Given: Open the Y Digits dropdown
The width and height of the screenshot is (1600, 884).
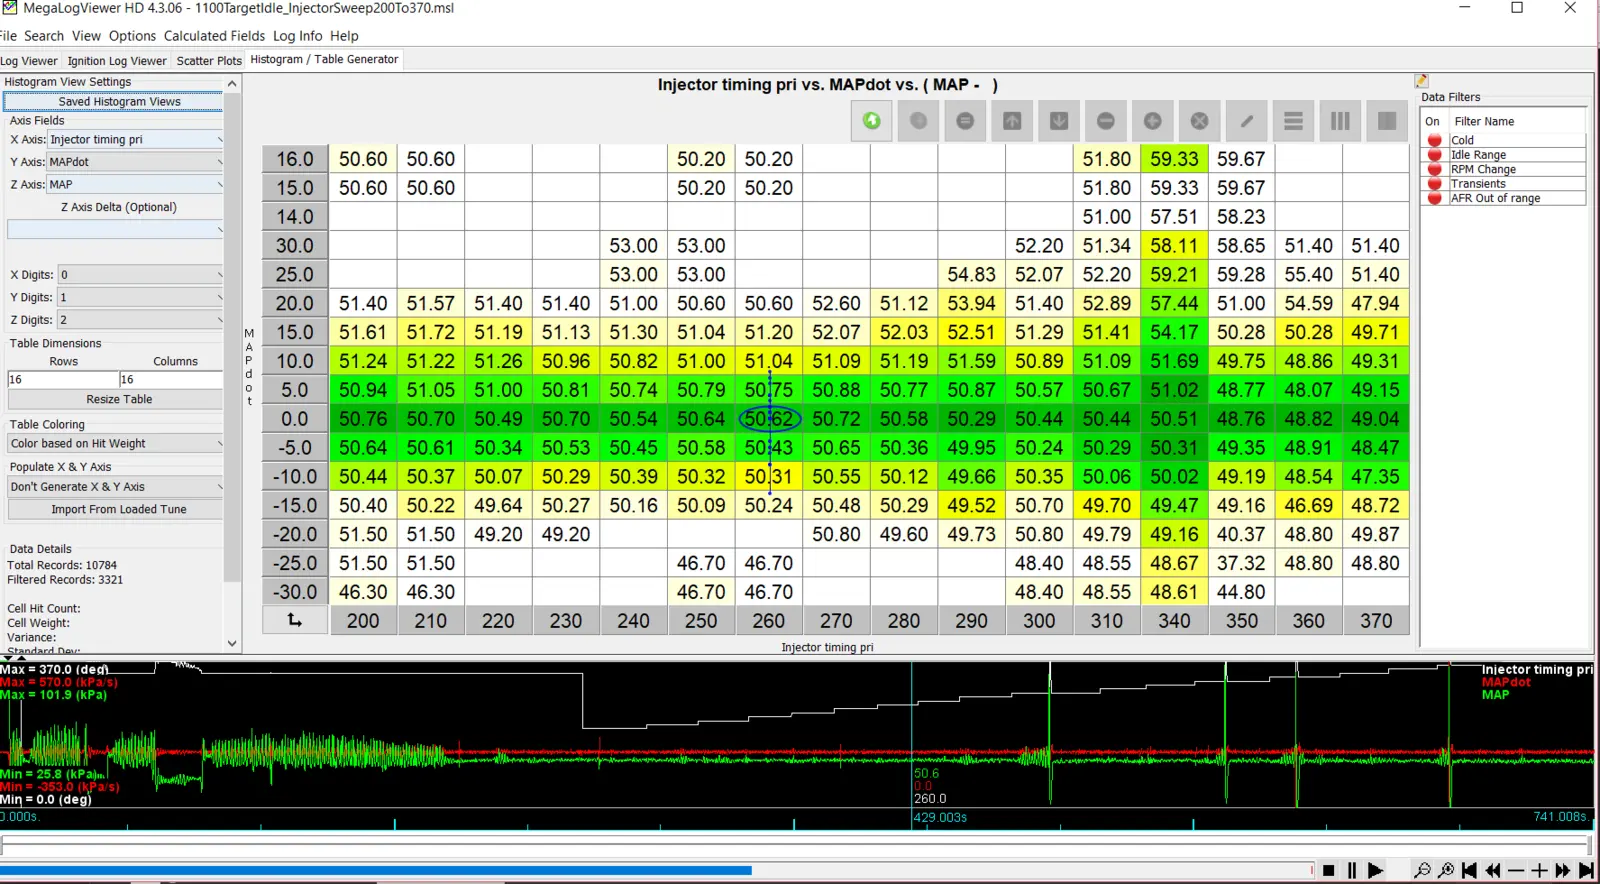Looking at the screenshot, I should (140, 297).
